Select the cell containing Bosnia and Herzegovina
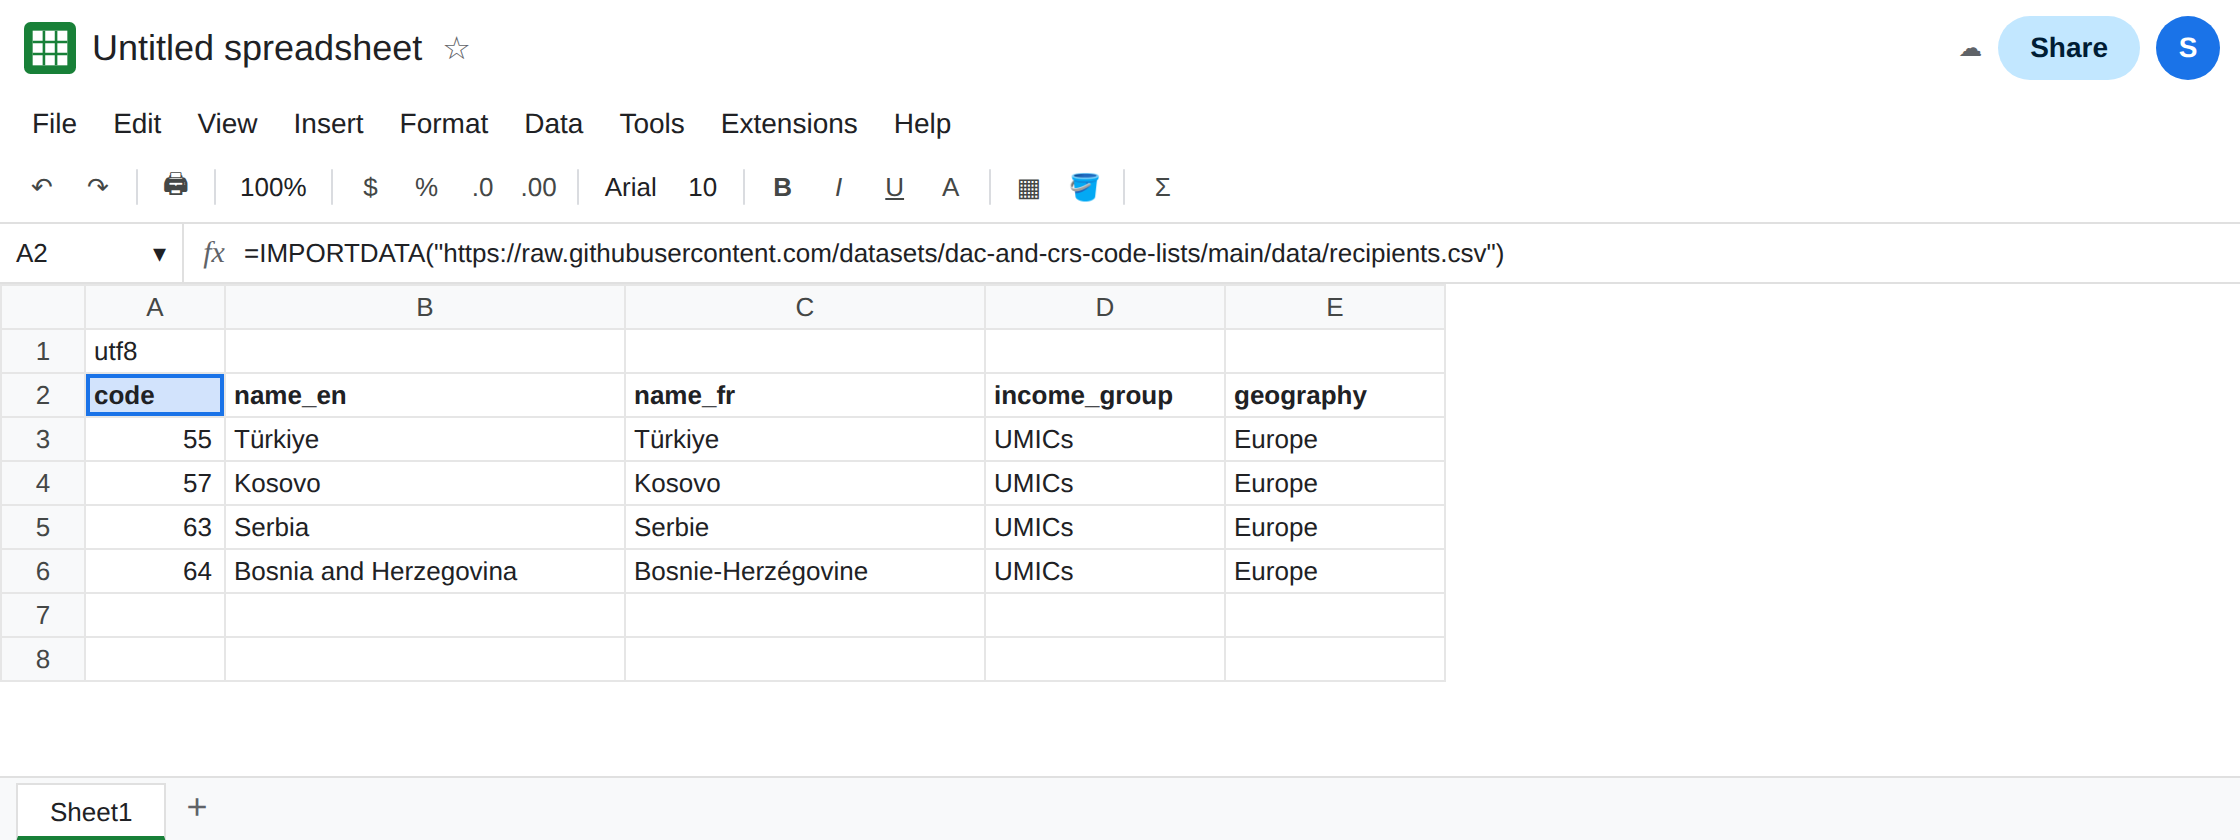Screen dimensions: 2240x840 coord(425,571)
